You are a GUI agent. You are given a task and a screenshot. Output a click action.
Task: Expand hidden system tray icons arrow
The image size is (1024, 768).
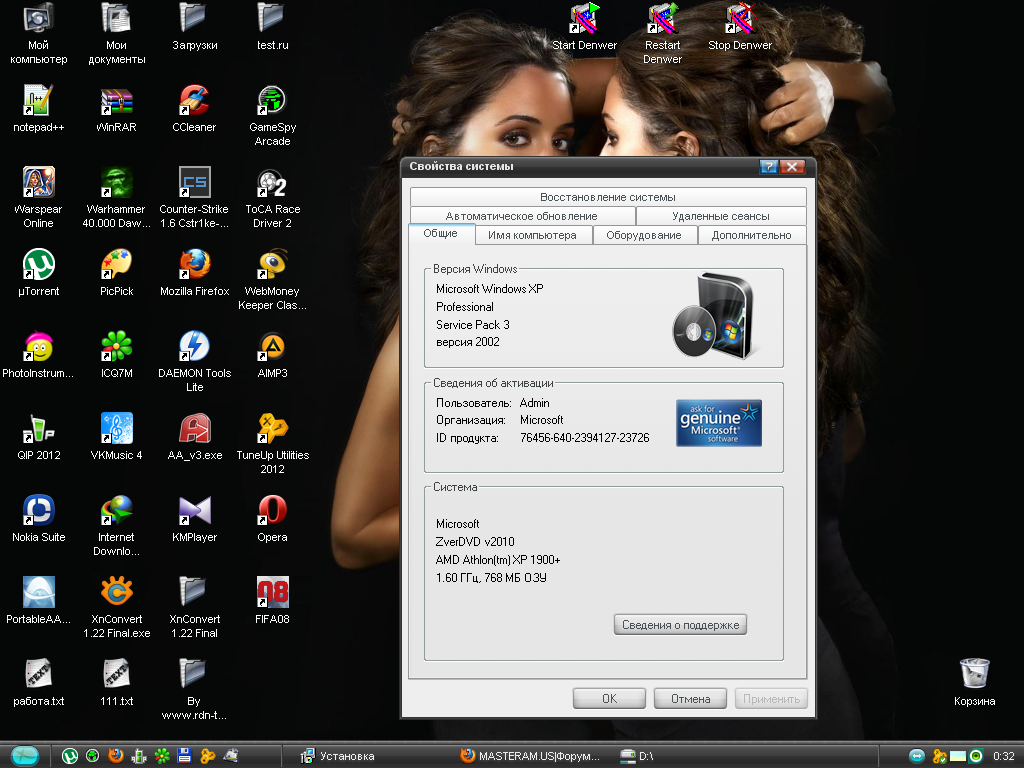coord(917,756)
